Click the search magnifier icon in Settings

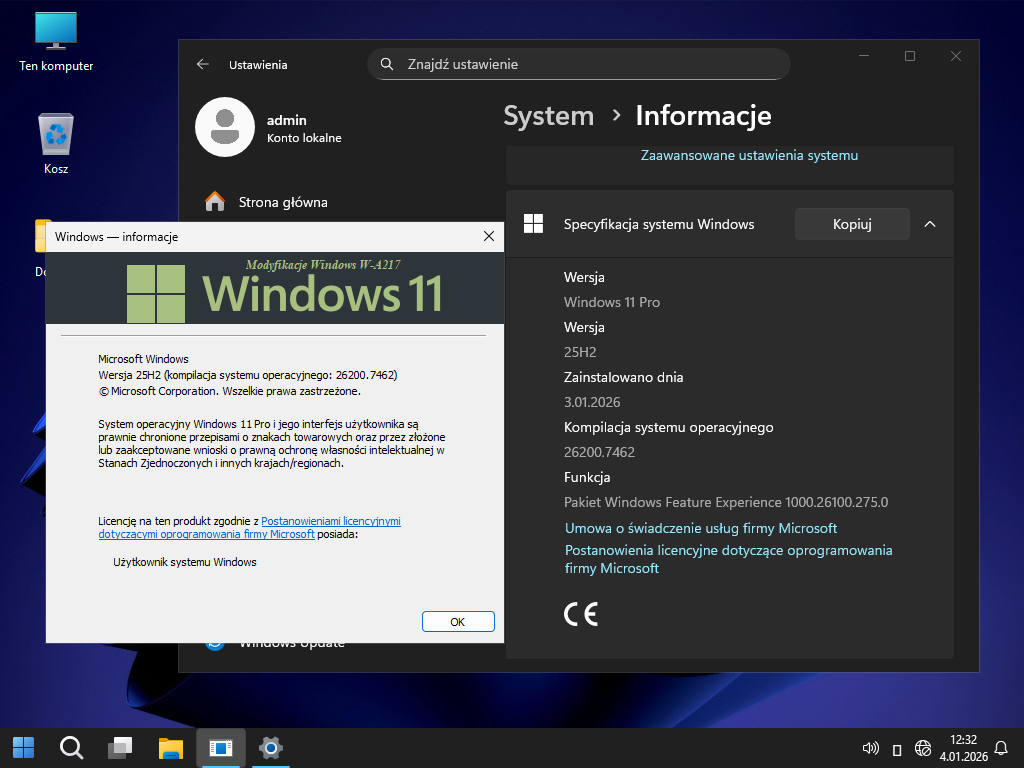(x=387, y=64)
